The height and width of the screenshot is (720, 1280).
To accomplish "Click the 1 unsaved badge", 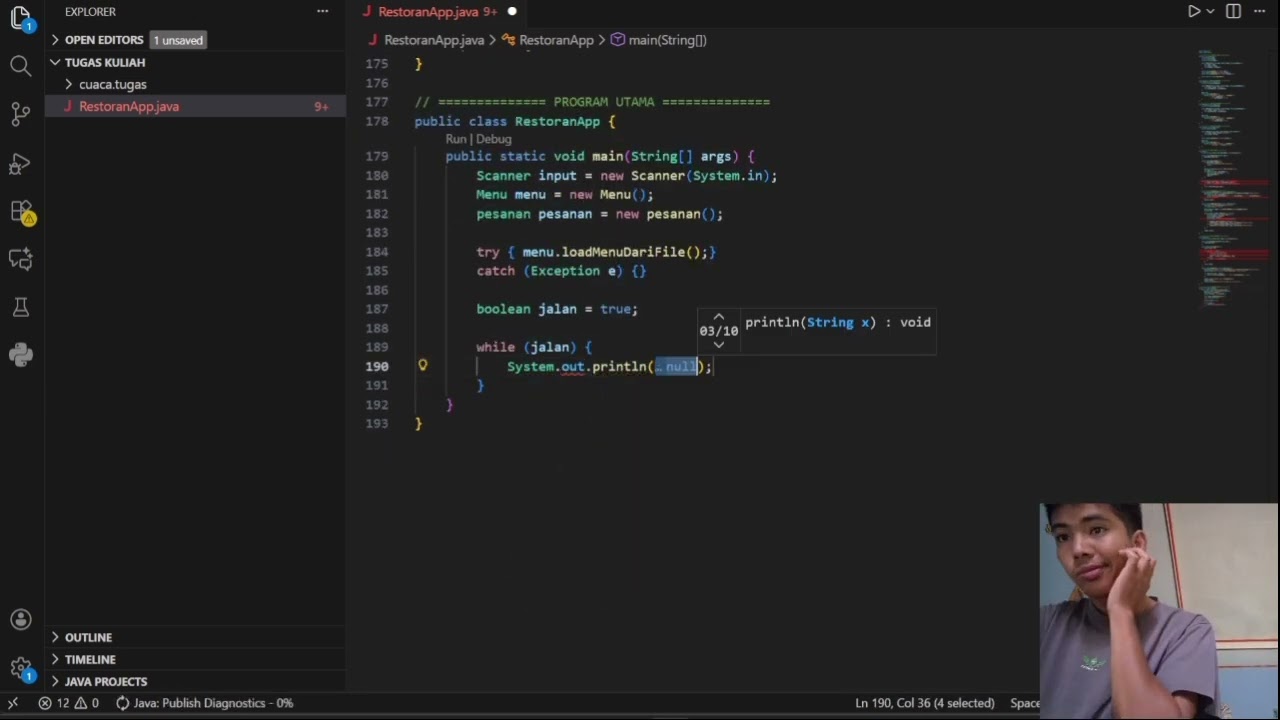I will point(178,40).
